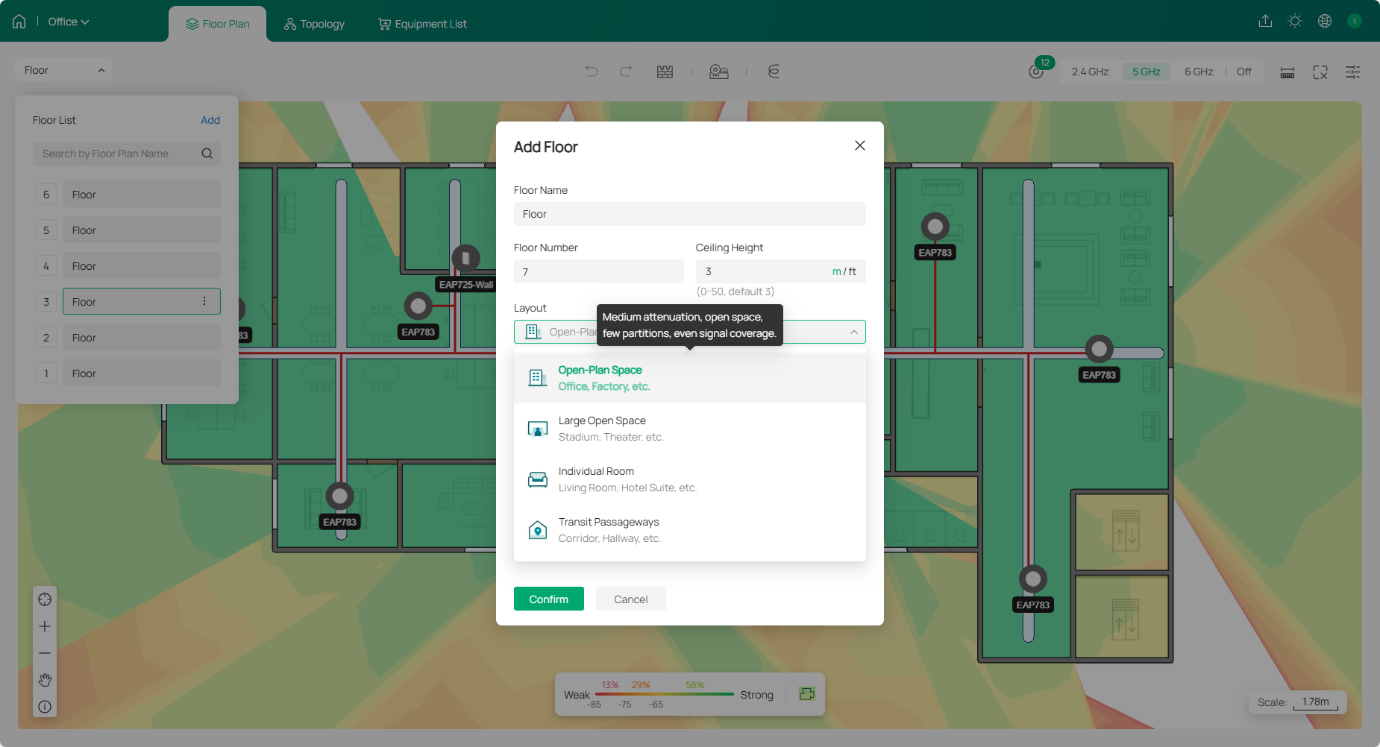The width and height of the screenshot is (1380, 747).
Task: Click the Confirm button
Action: pyautogui.click(x=548, y=599)
